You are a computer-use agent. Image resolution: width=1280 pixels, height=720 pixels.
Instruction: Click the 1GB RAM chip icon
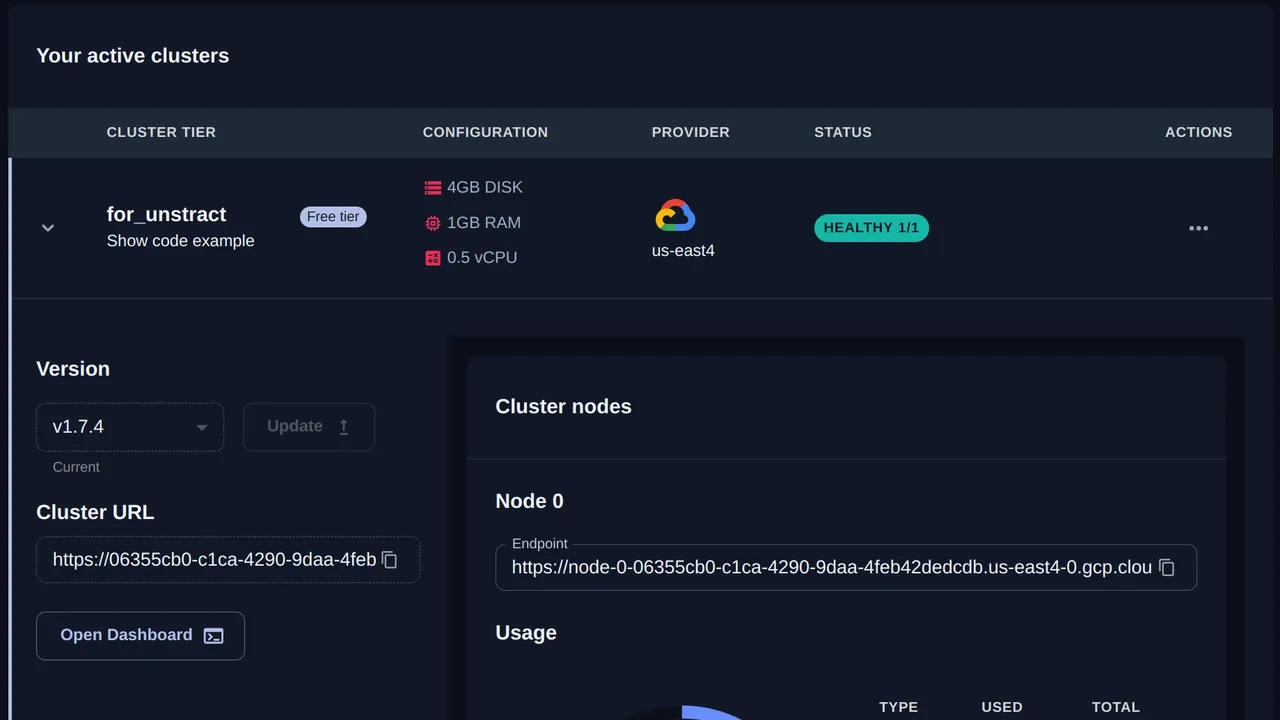point(432,222)
